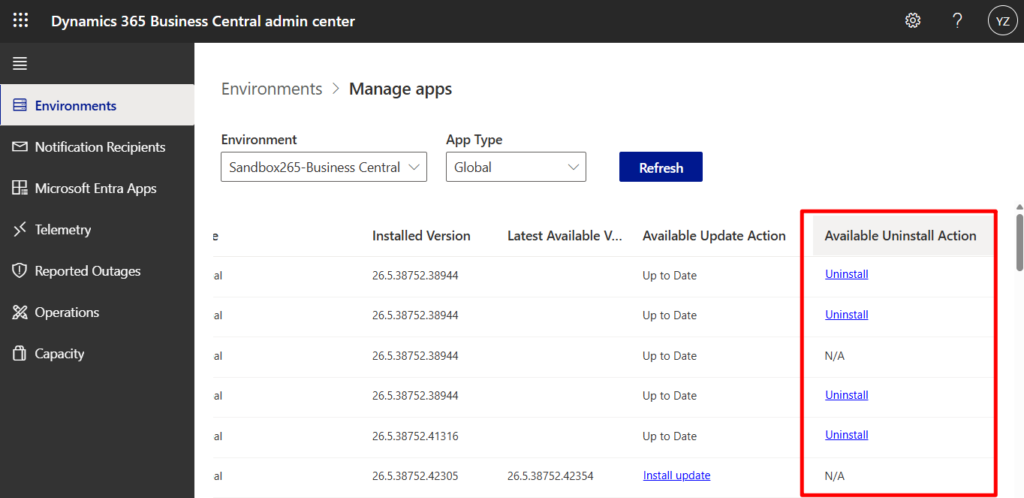Open the settings gear icon

point(912,21)
